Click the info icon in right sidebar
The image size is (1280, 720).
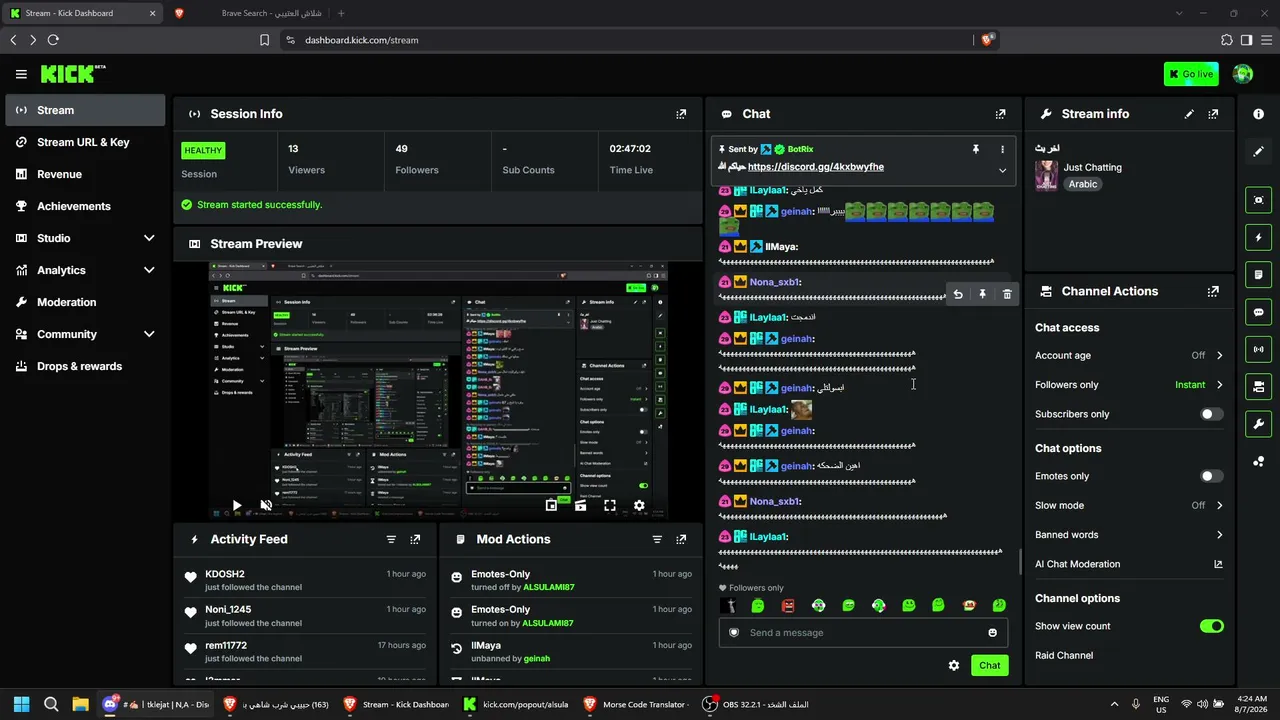[x=1259, y=114]
